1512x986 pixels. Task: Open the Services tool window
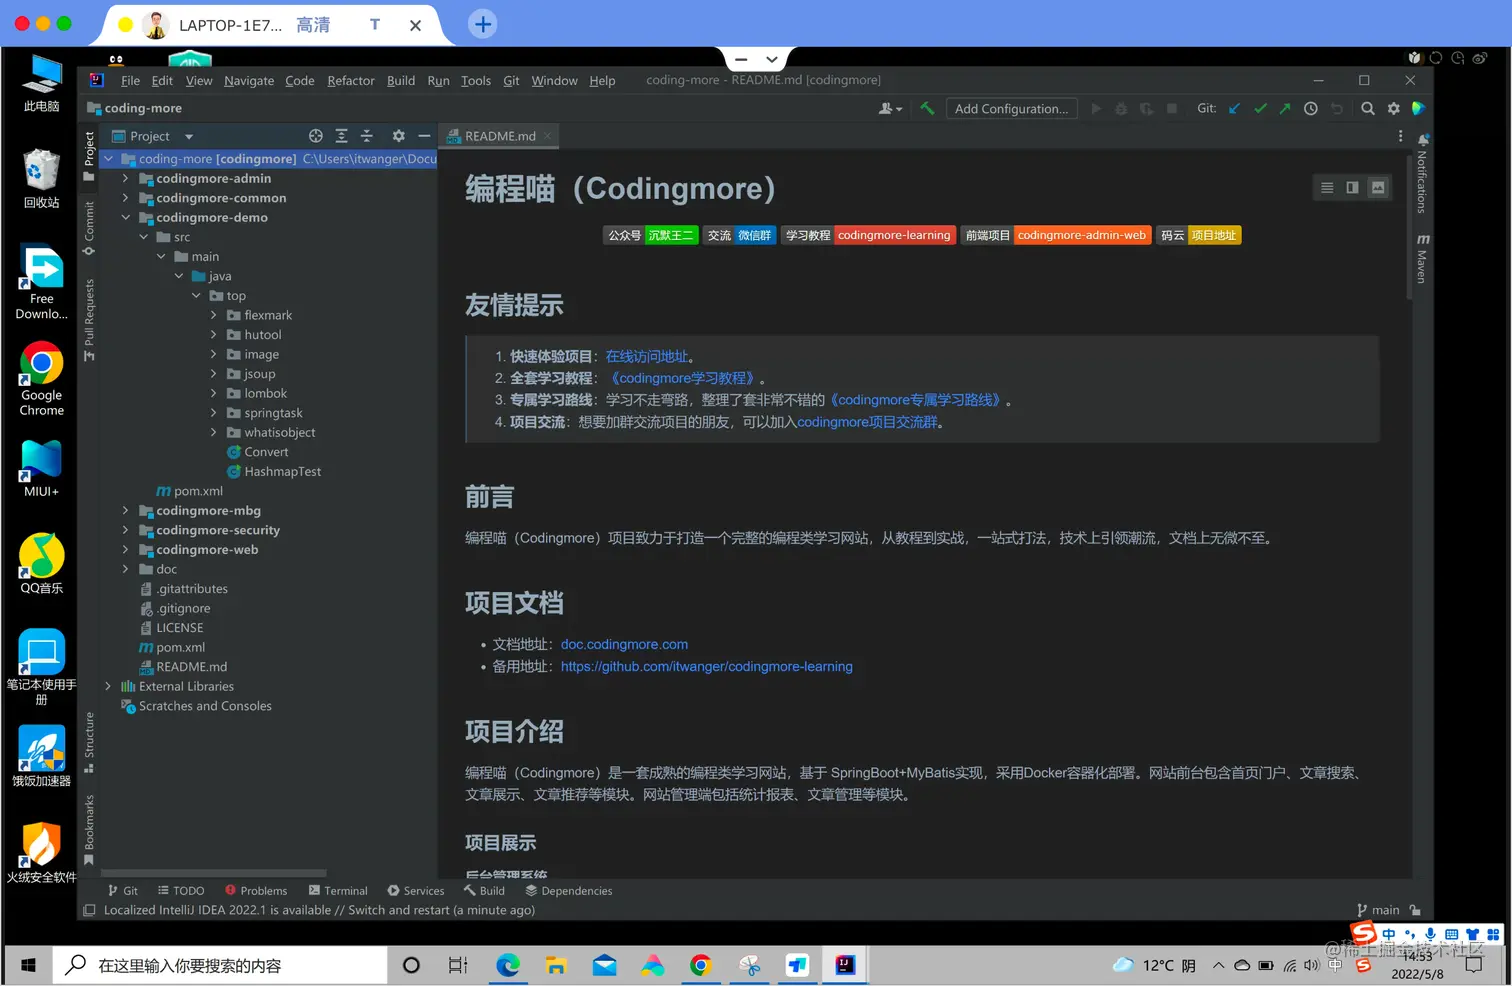(x=416, y=891)
